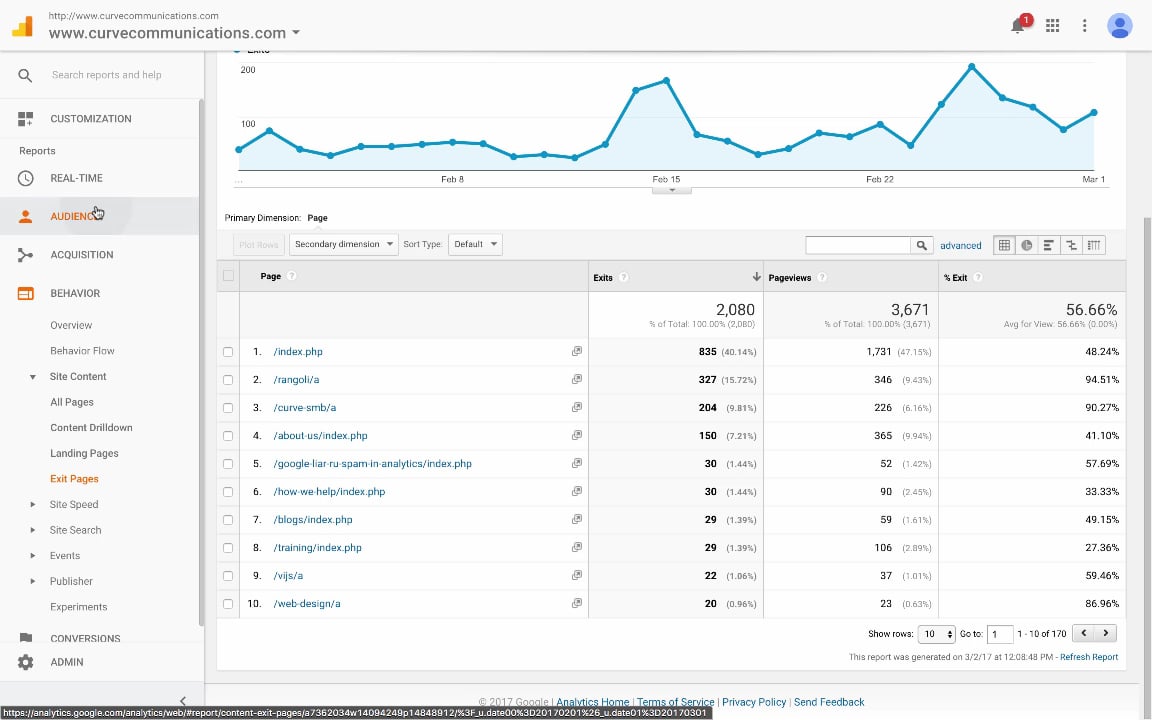The height and width of the screenshot is (720, 1152).
Task: Open Behavior Overview report
Action: [x=71, y=325]
